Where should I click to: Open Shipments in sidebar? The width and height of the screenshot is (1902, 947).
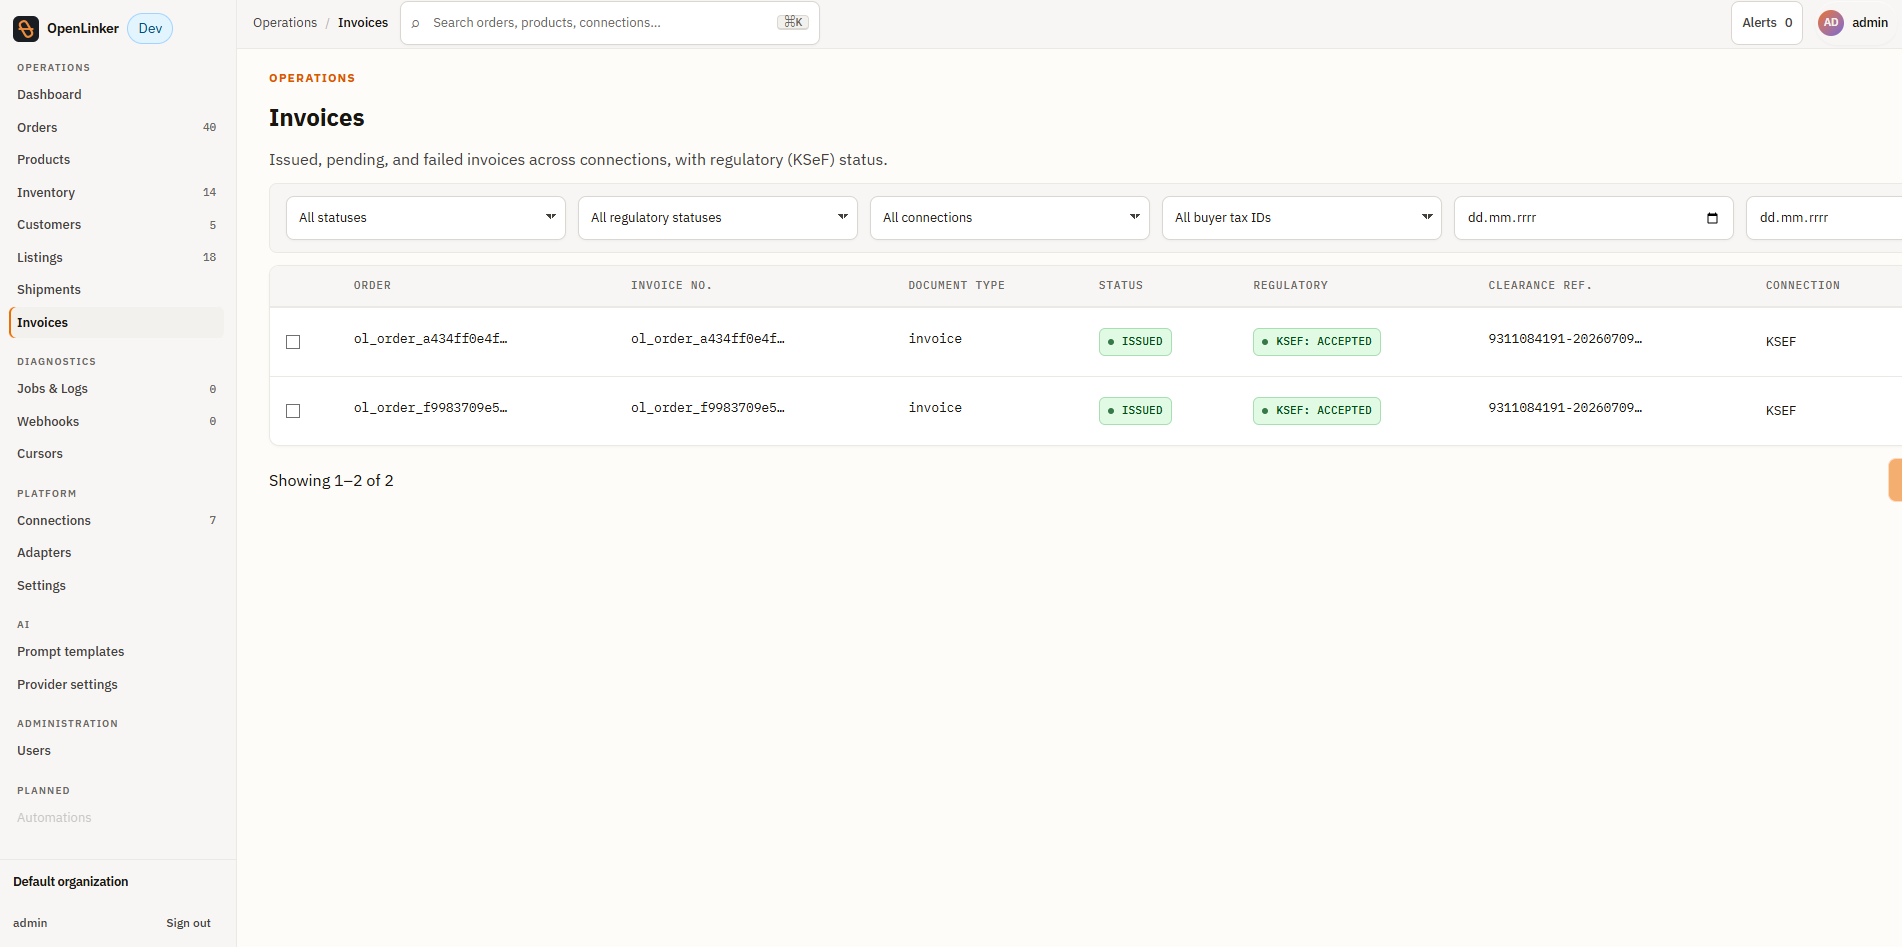click(x=116, y=290)
